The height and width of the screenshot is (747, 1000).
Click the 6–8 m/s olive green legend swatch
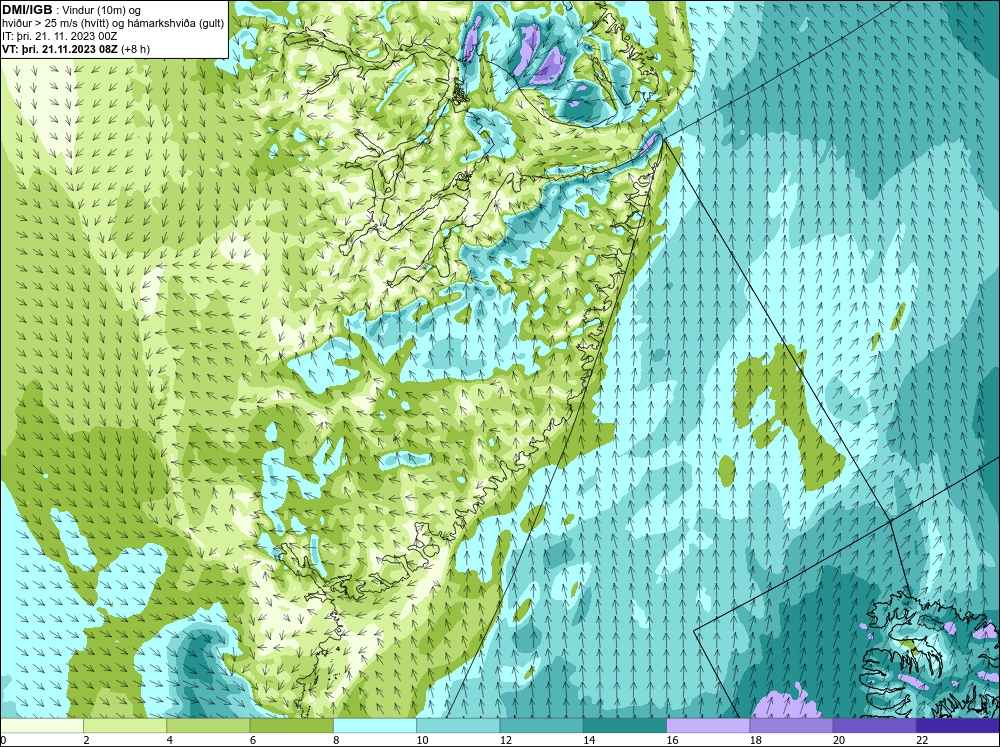click(291, 726)
